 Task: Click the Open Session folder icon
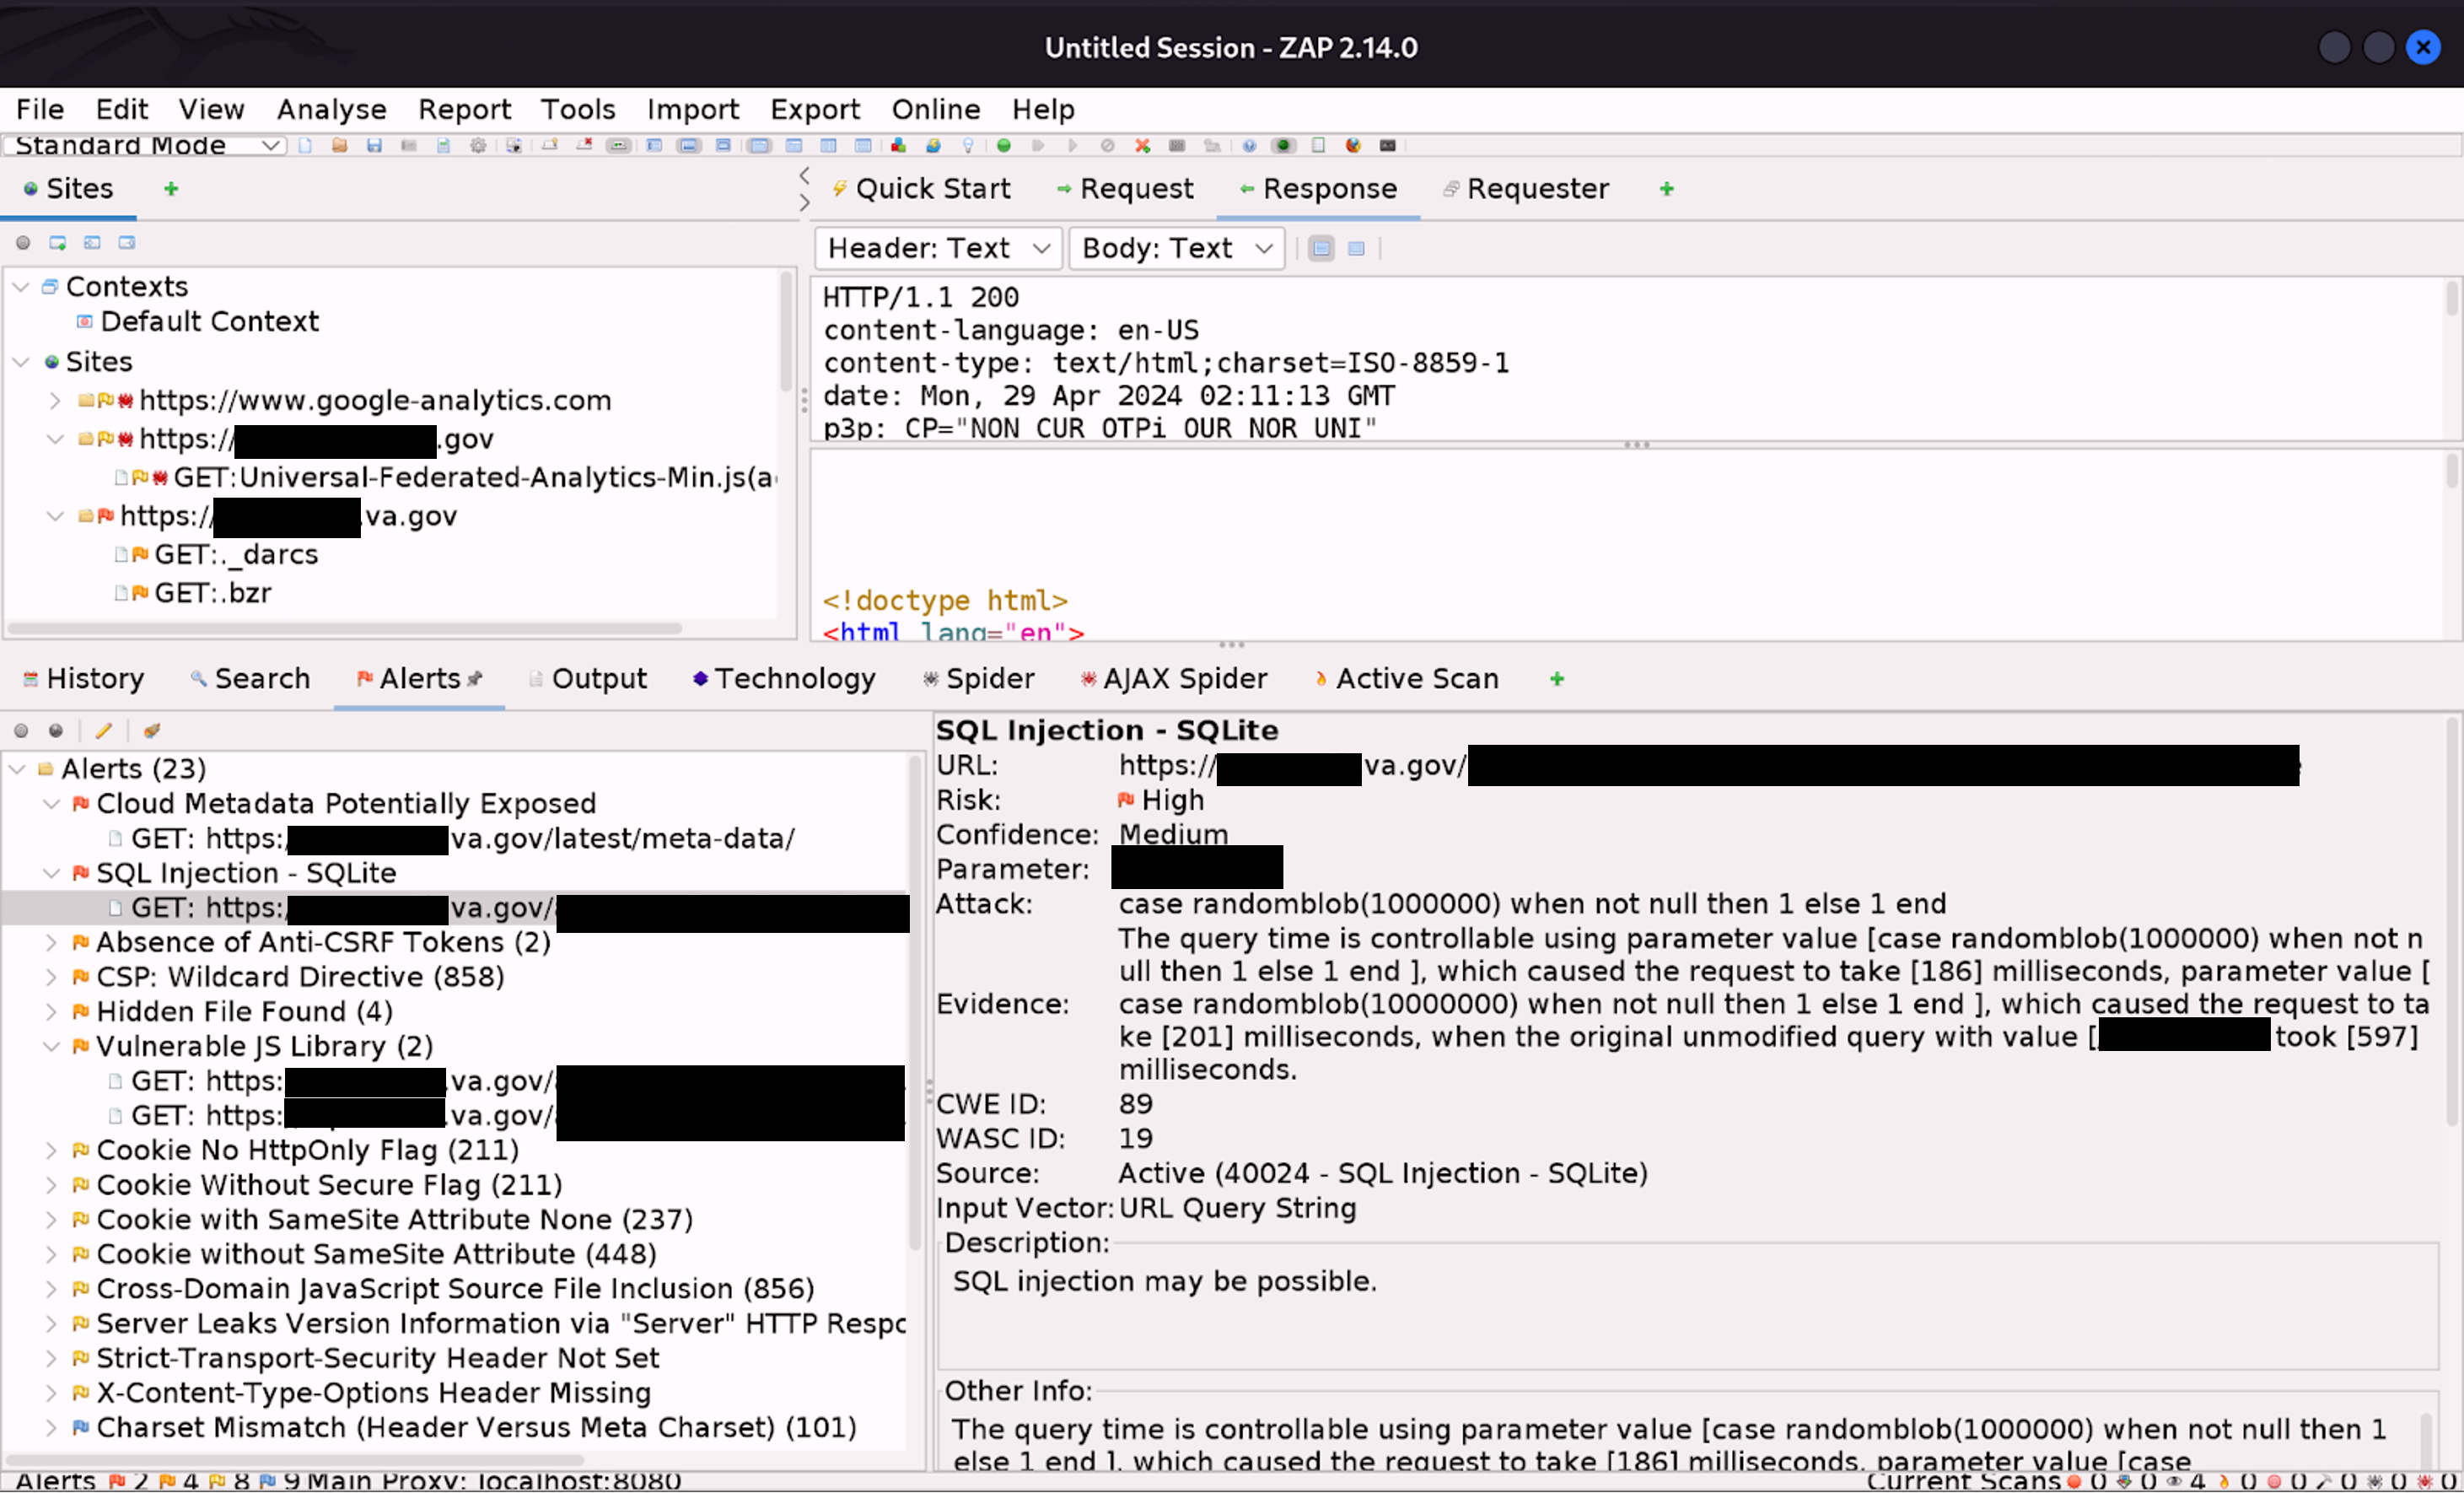[340, 145]
